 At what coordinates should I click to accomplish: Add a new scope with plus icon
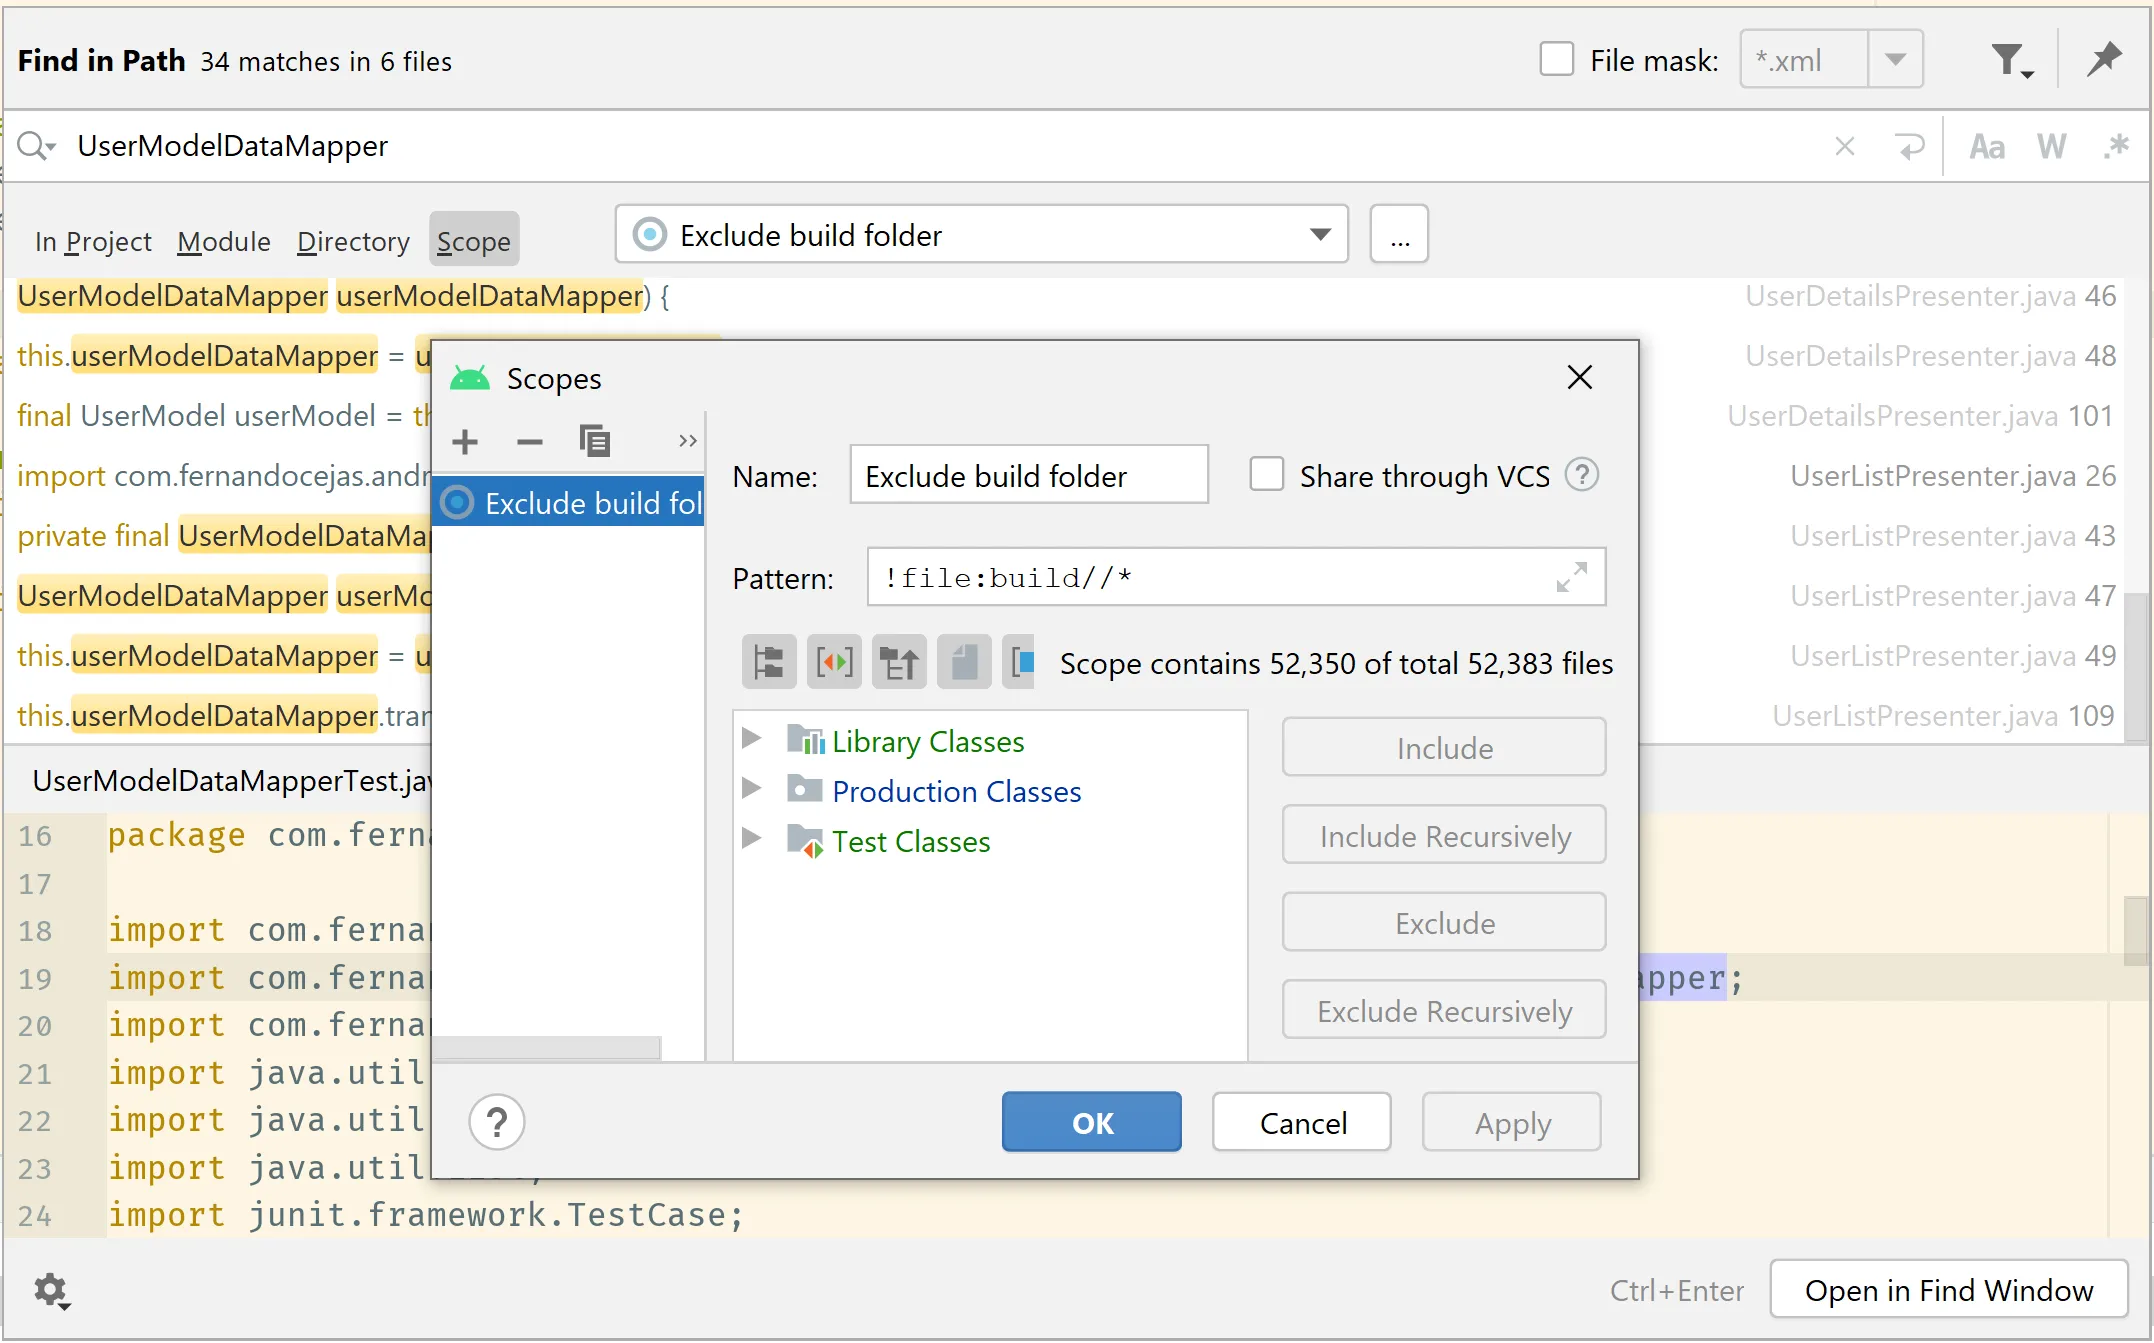pyautogui.click(x=465, y=441)
